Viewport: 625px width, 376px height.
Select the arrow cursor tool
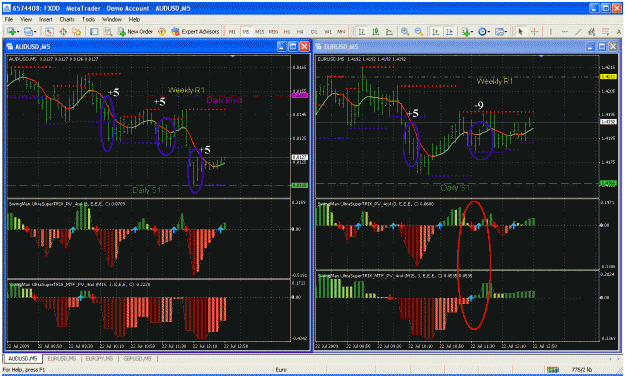click(x=520, y=31)
